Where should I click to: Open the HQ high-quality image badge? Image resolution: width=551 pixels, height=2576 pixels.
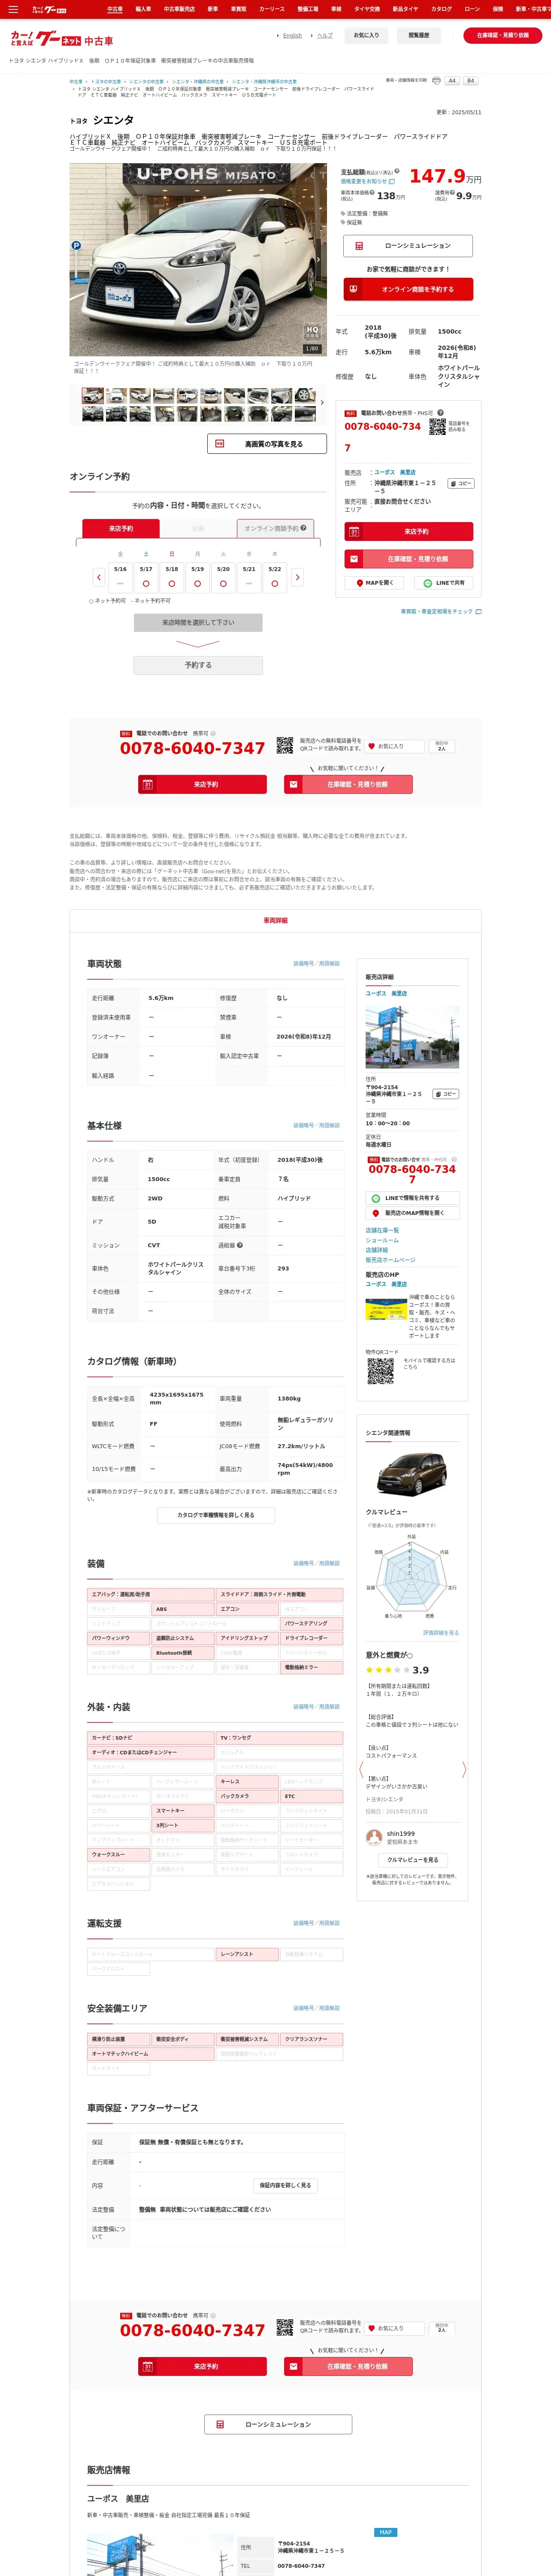point(312,331)
